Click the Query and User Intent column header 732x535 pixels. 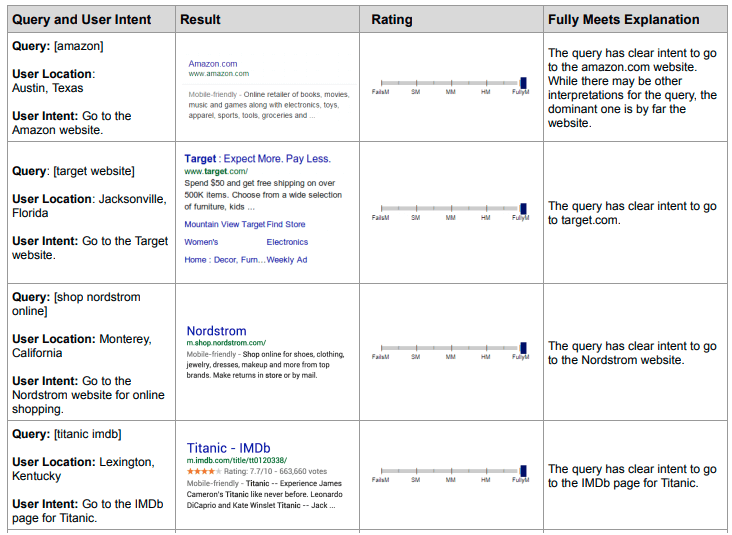(82, 20)
